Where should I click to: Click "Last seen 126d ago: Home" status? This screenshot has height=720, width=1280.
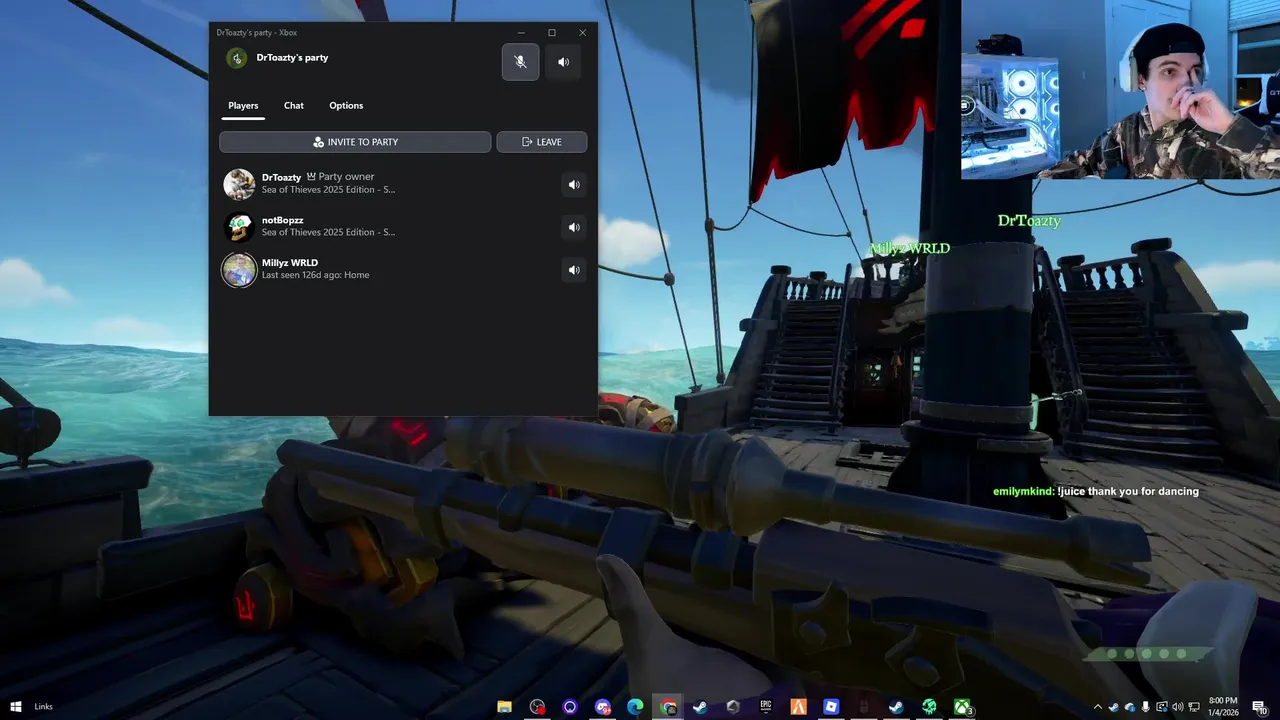tap(316, 275)
